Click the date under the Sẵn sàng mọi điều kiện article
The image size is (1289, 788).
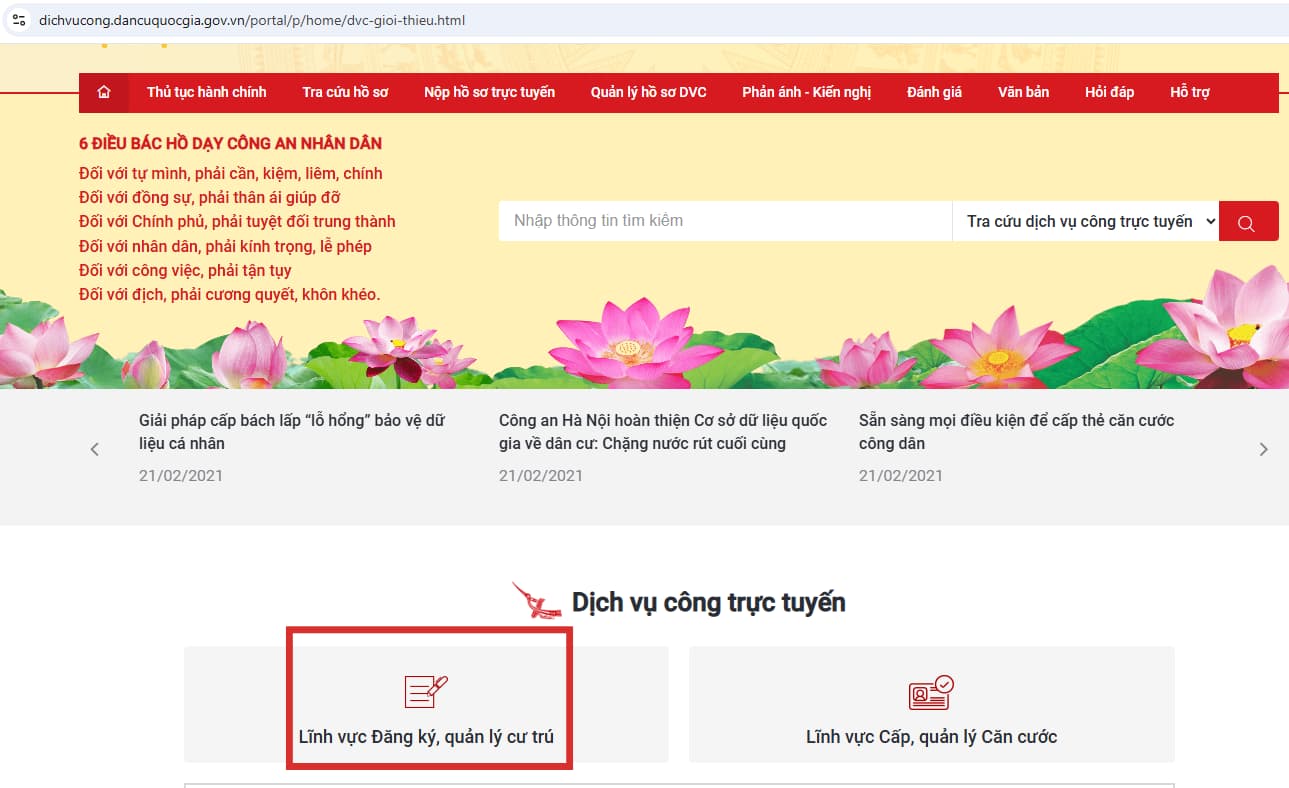tap(901, 476)
